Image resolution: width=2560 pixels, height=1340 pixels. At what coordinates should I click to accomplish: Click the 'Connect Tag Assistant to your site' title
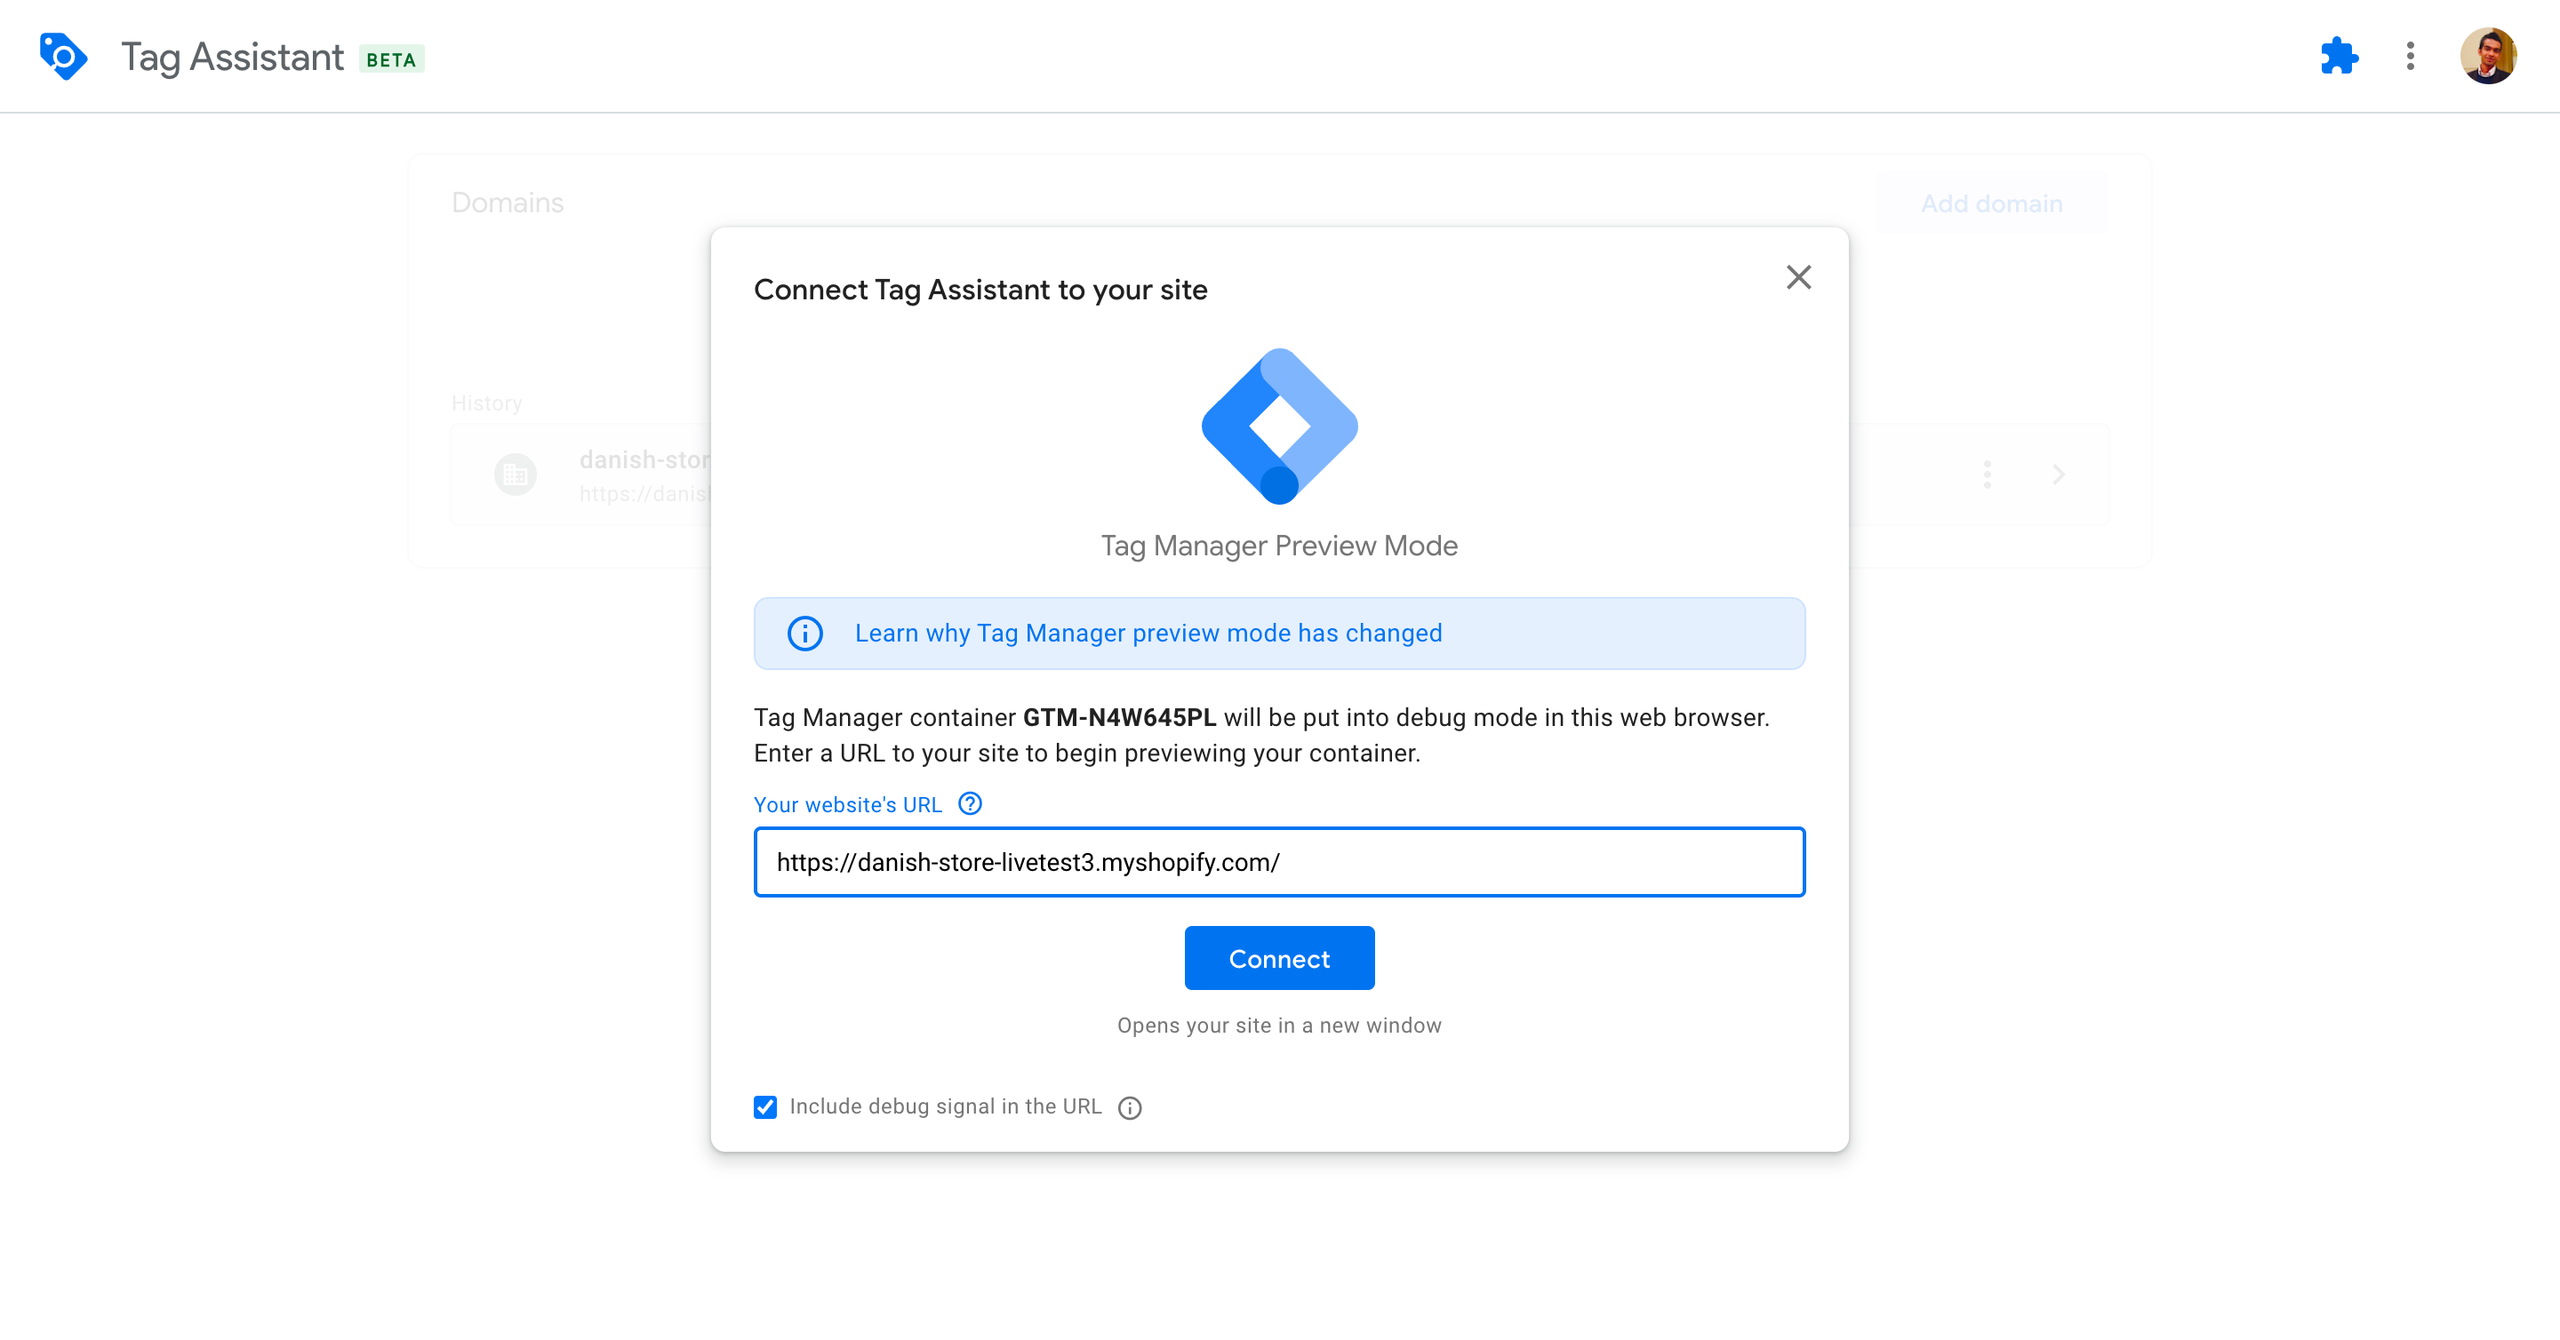click(x=980, y=290)
